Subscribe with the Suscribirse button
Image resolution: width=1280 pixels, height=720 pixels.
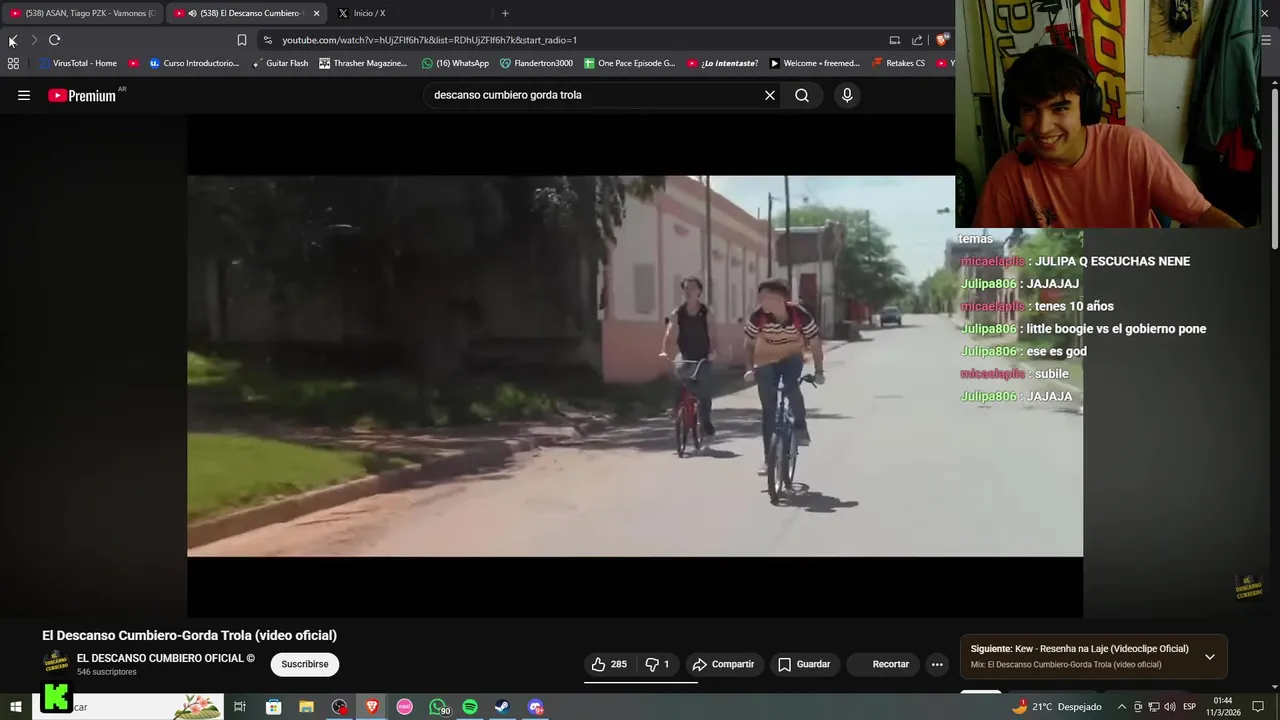point(304,664)
